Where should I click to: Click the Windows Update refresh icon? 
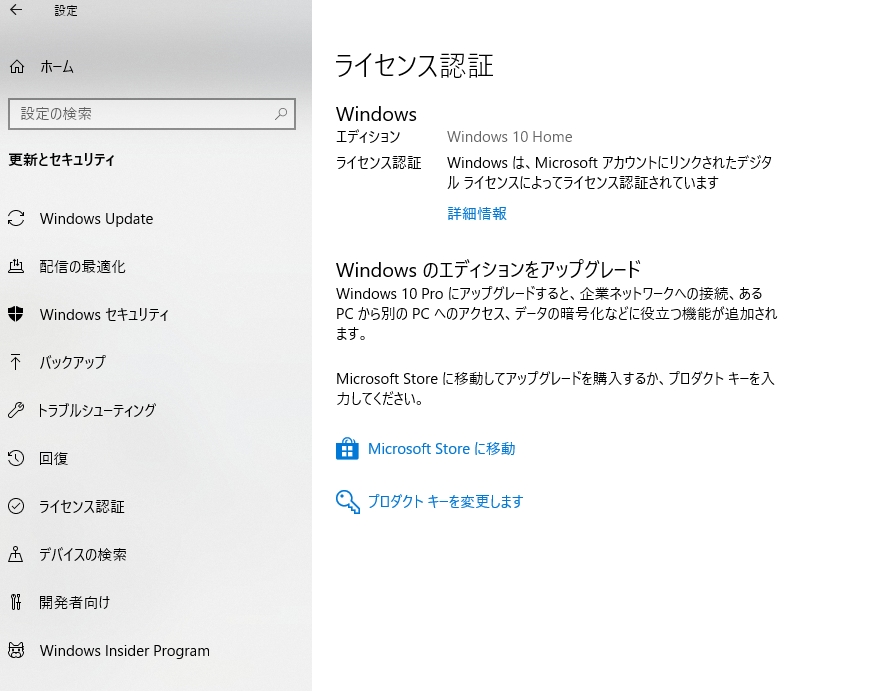[16, 219]
